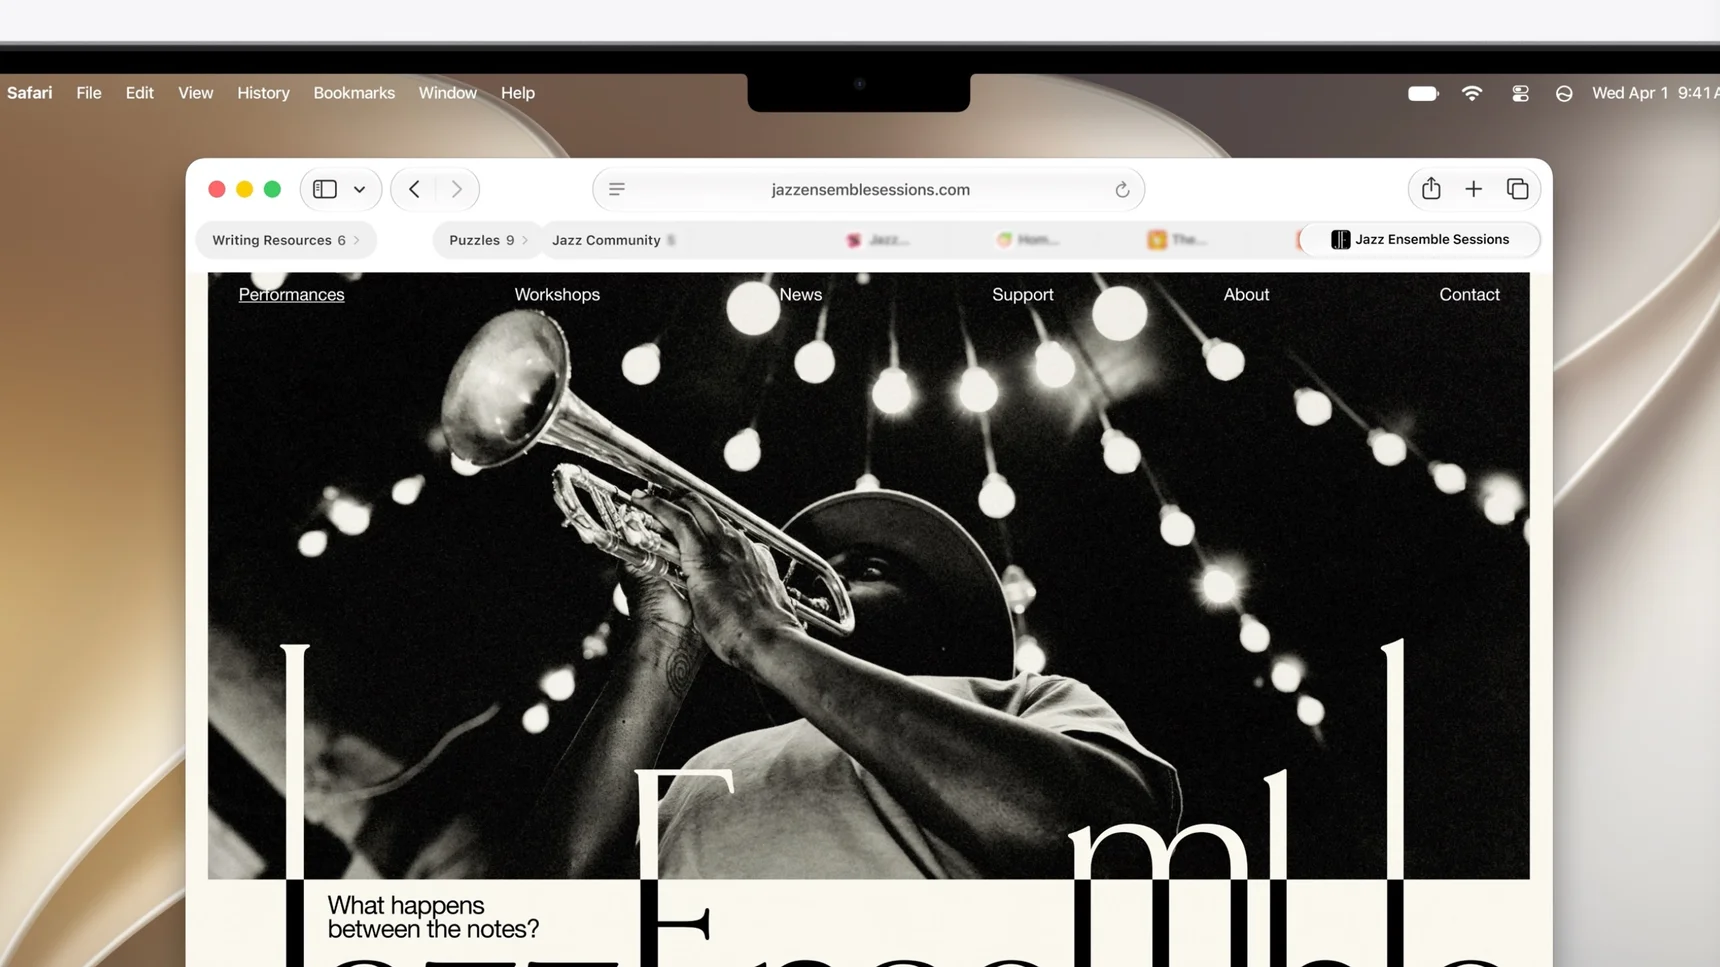The height and width of the screenshot is (967, 1720).
Task: Go forward to the next page
Action: pos(457,189)
